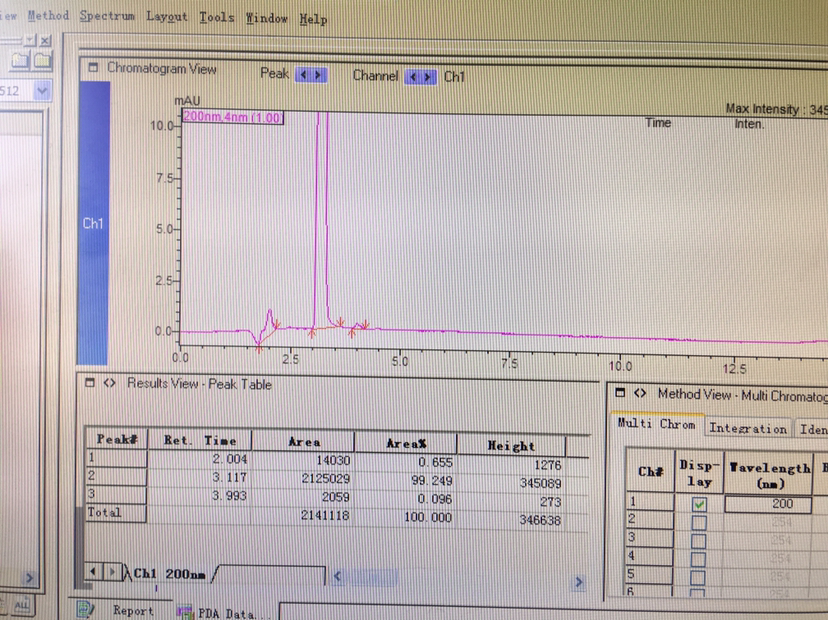This screenshot has height=620, width=828.
Task: Switch to Multi Chrom tab
Action: (x=656, y=424)
